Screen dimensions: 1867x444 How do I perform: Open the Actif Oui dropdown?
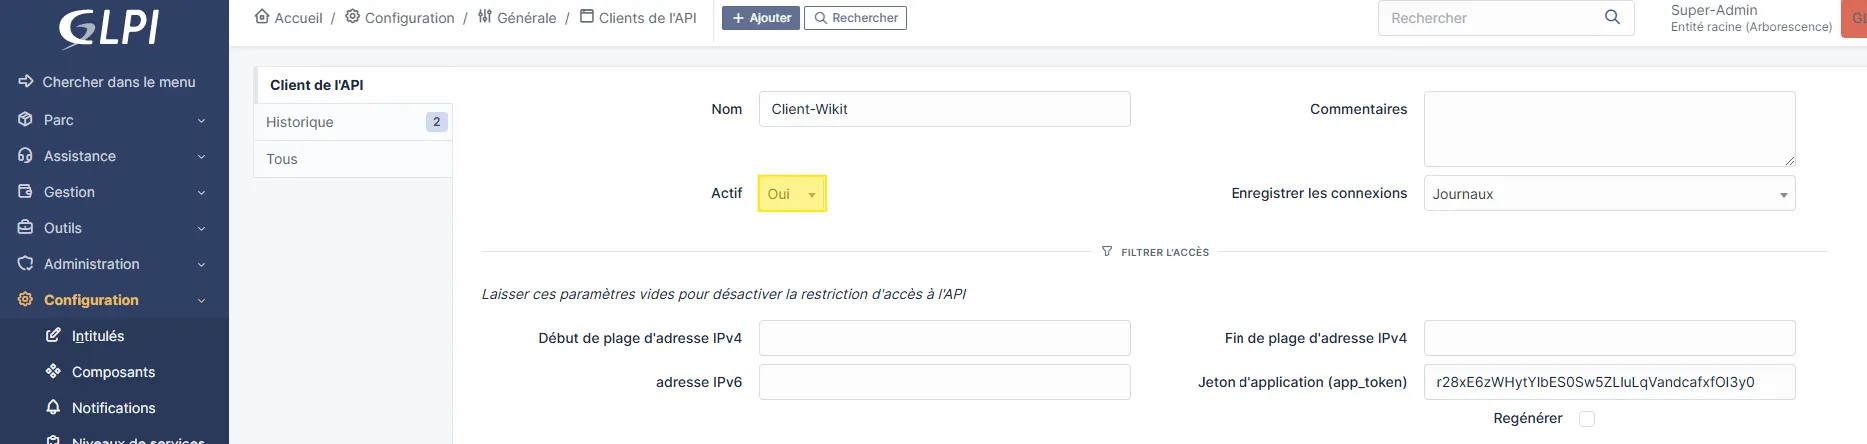pyautogui.click(x=792, y=194)
